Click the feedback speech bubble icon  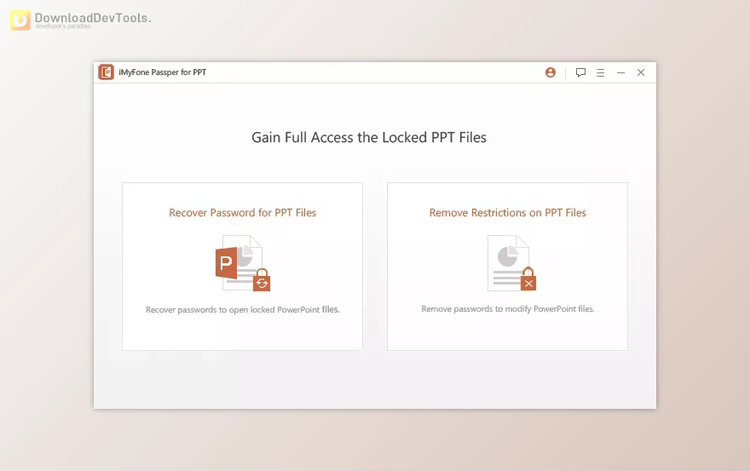(x=581, y=72)
